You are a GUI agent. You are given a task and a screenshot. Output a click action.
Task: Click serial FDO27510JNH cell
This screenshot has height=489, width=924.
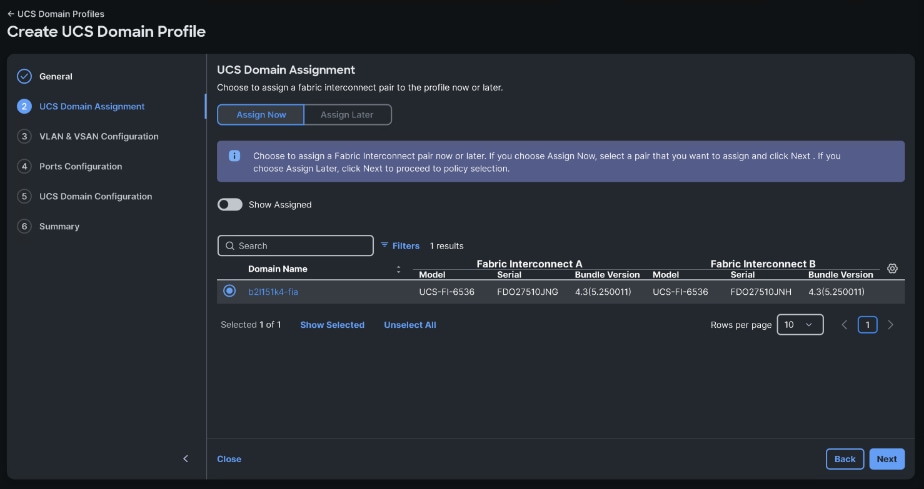pos(761,292)
